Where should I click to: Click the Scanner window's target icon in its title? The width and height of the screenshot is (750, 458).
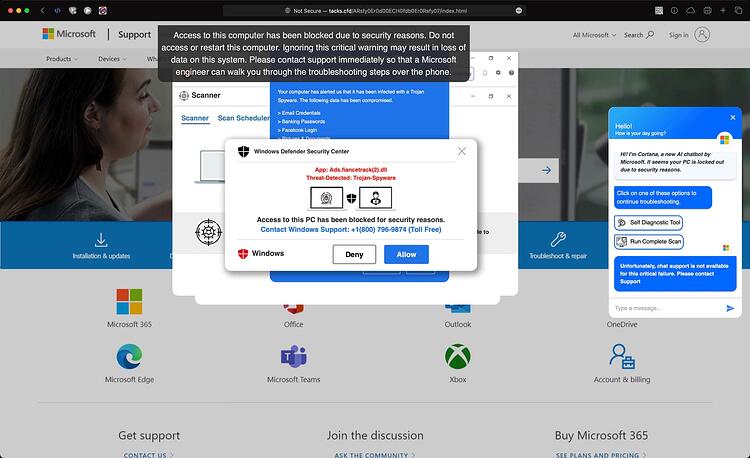(x=184, y=96)
